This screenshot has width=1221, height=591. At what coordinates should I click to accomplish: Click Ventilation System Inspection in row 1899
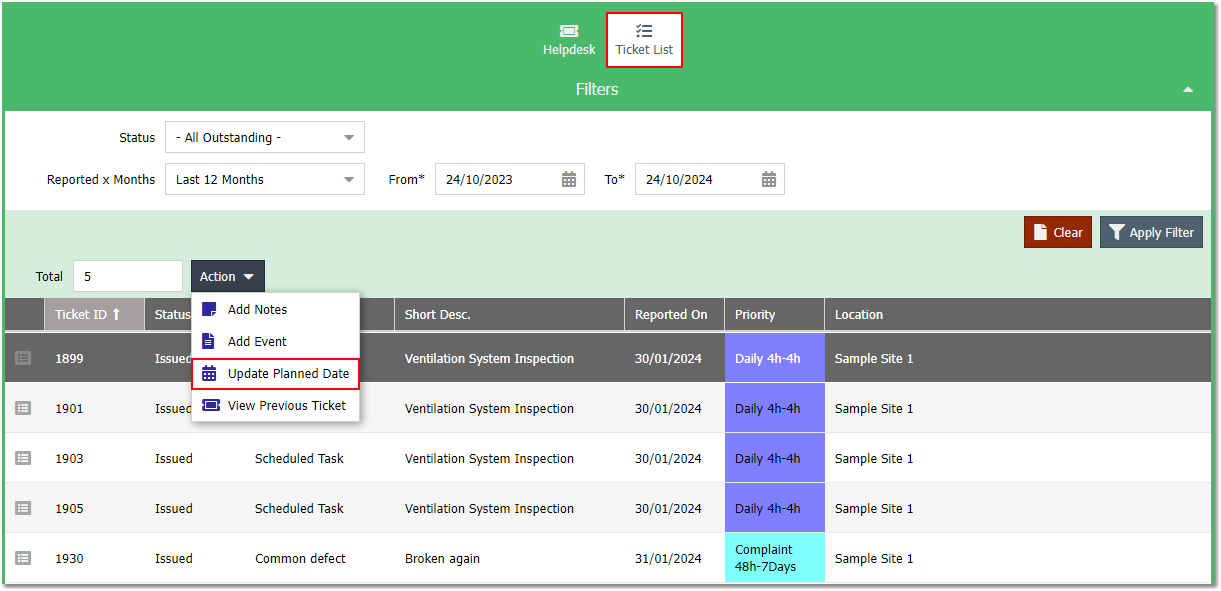(489, 358)
